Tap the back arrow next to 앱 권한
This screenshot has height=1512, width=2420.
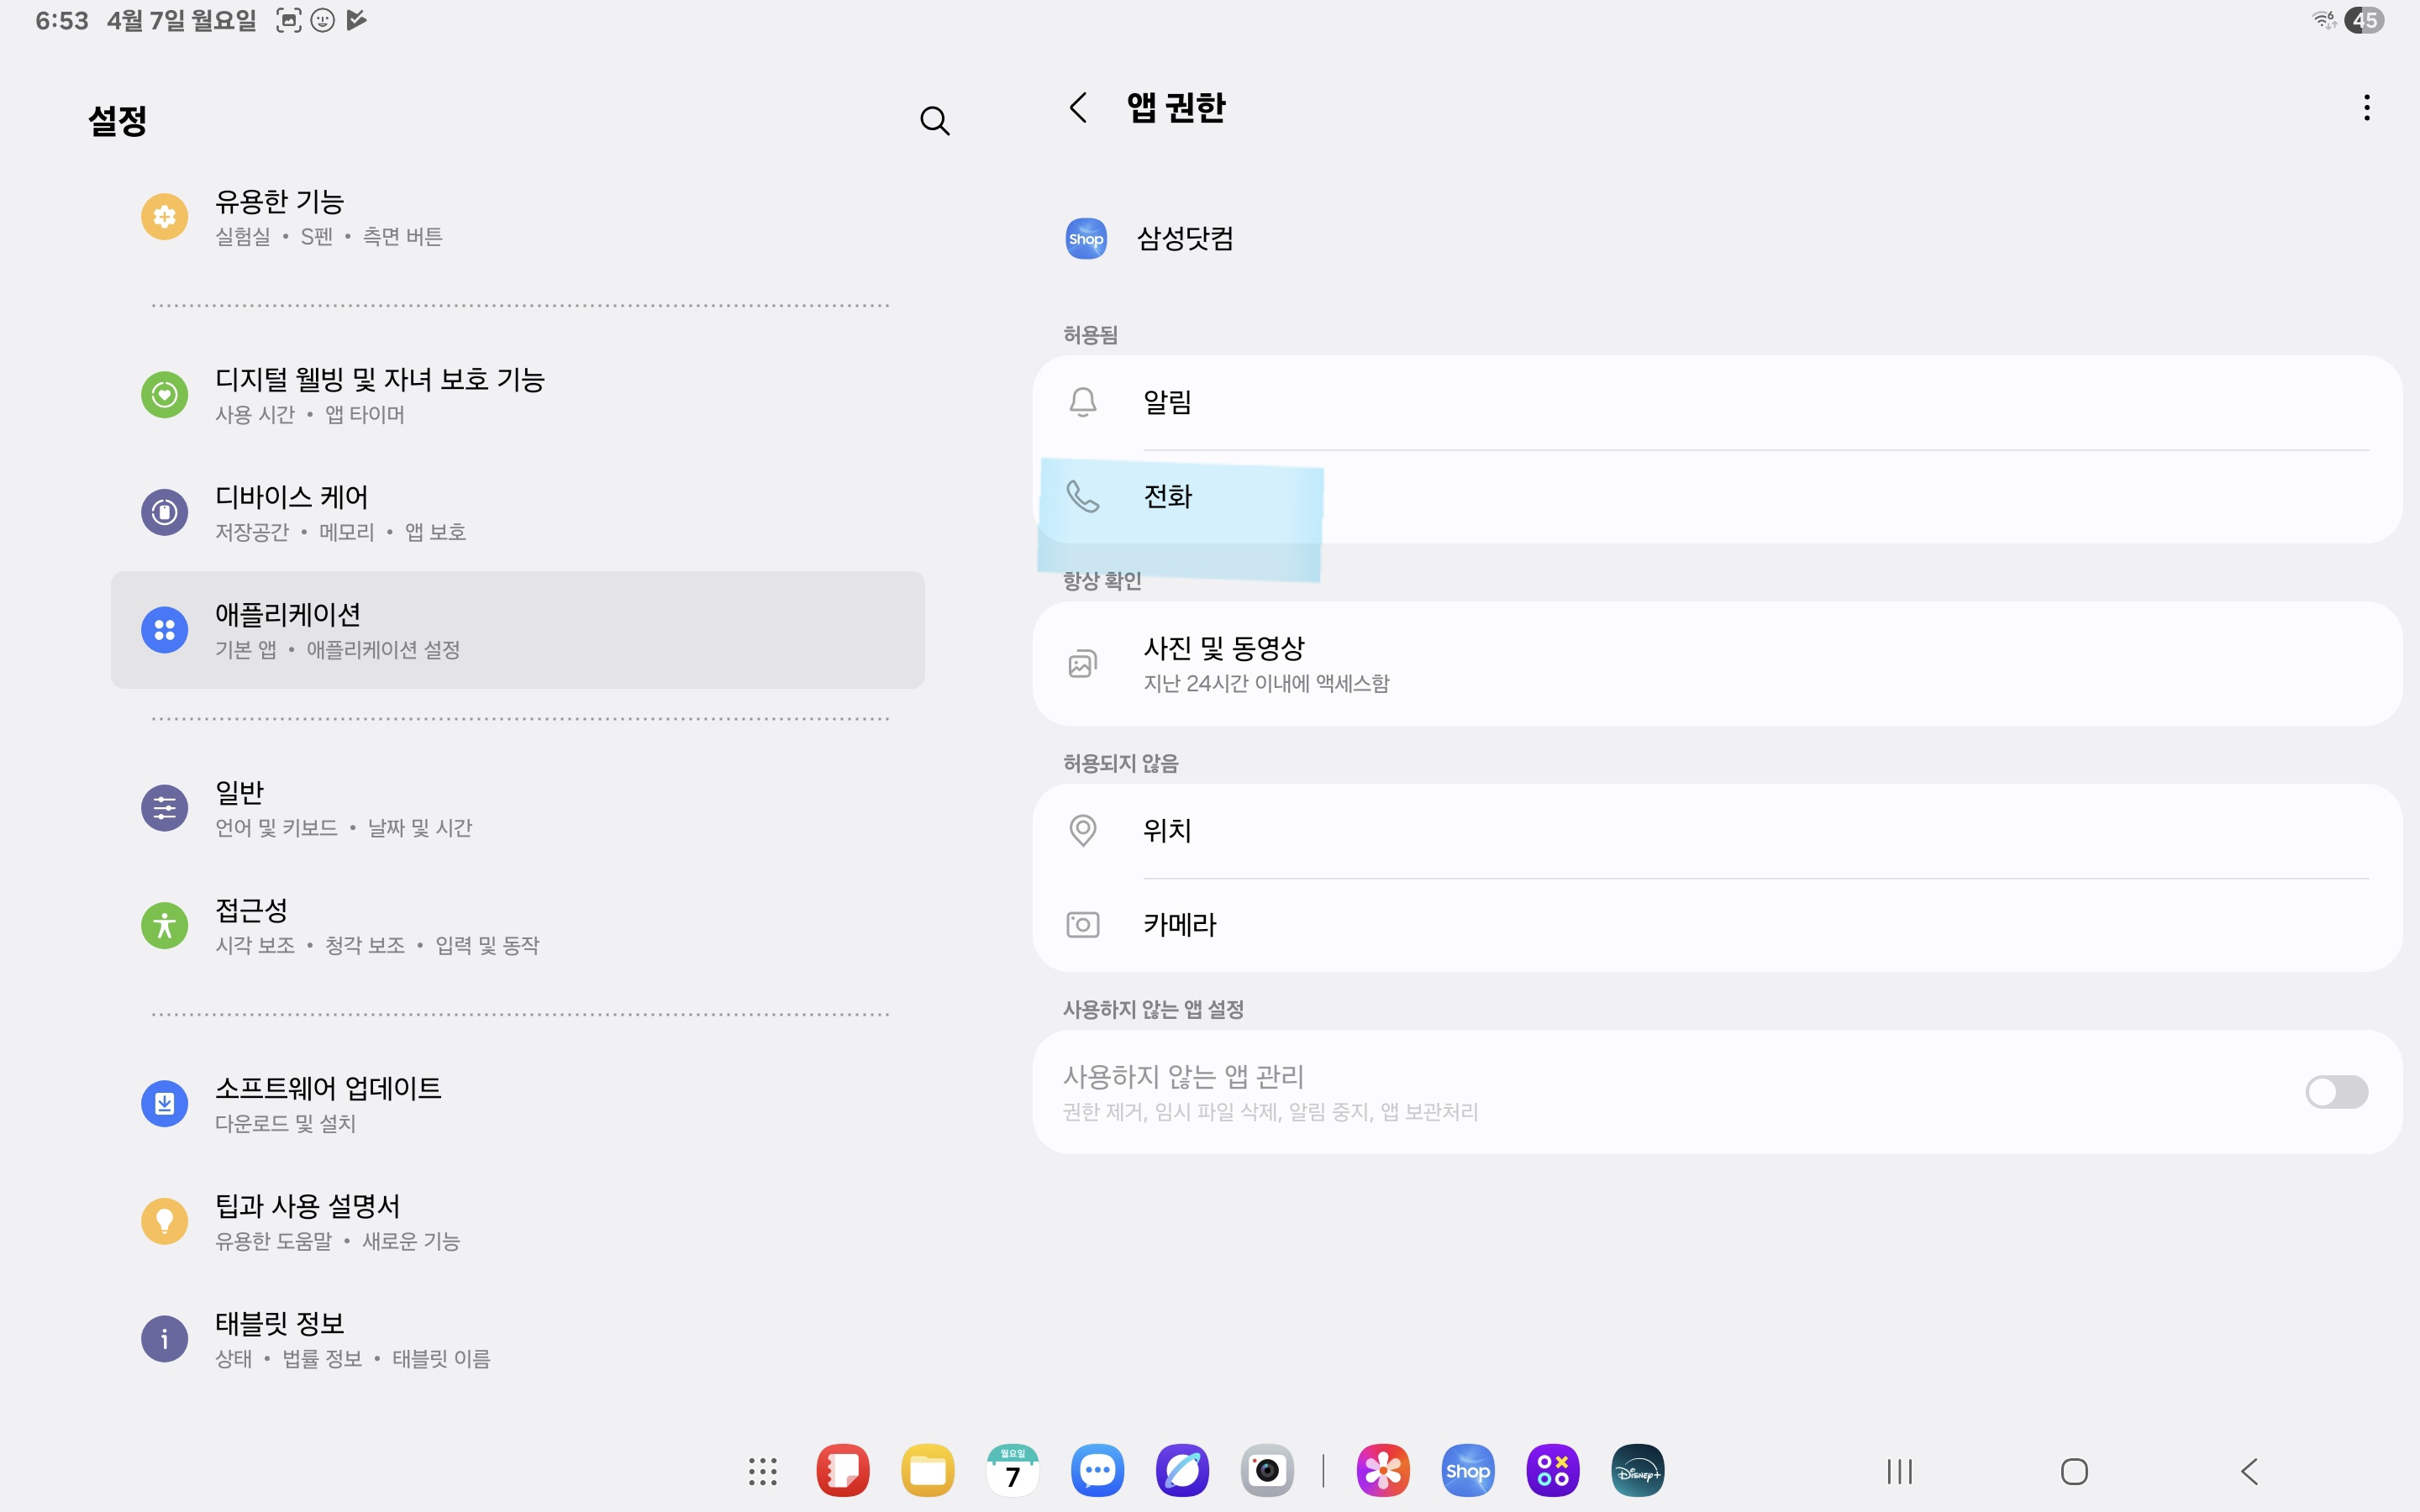[1078, 108]
